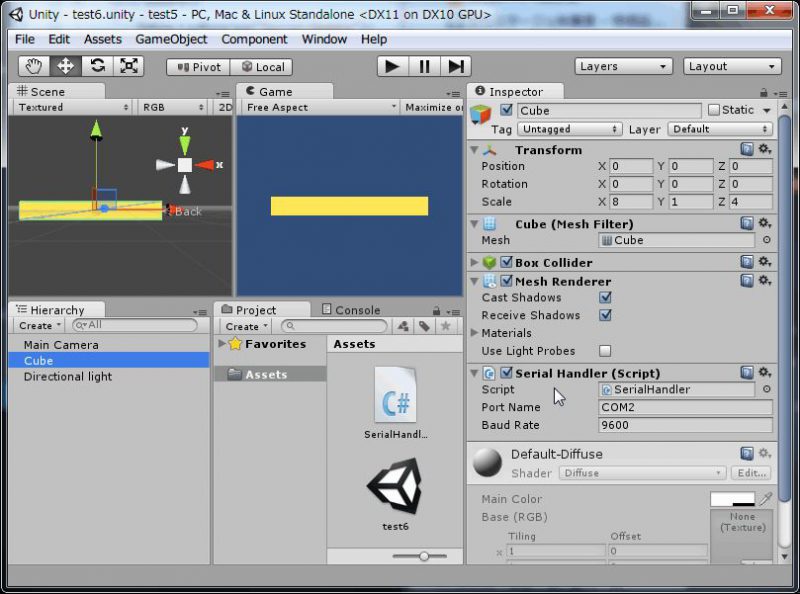Enable the Use Light Probes checkbox
This screenshot has width=800, height=594.
pos(607,351)
